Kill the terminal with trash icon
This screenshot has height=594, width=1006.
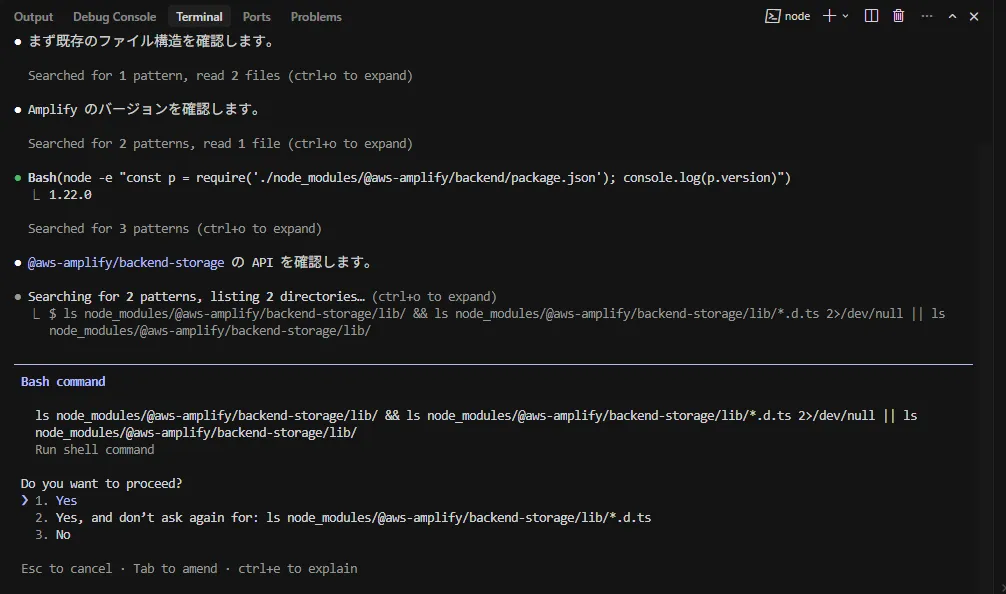[898, 16]
